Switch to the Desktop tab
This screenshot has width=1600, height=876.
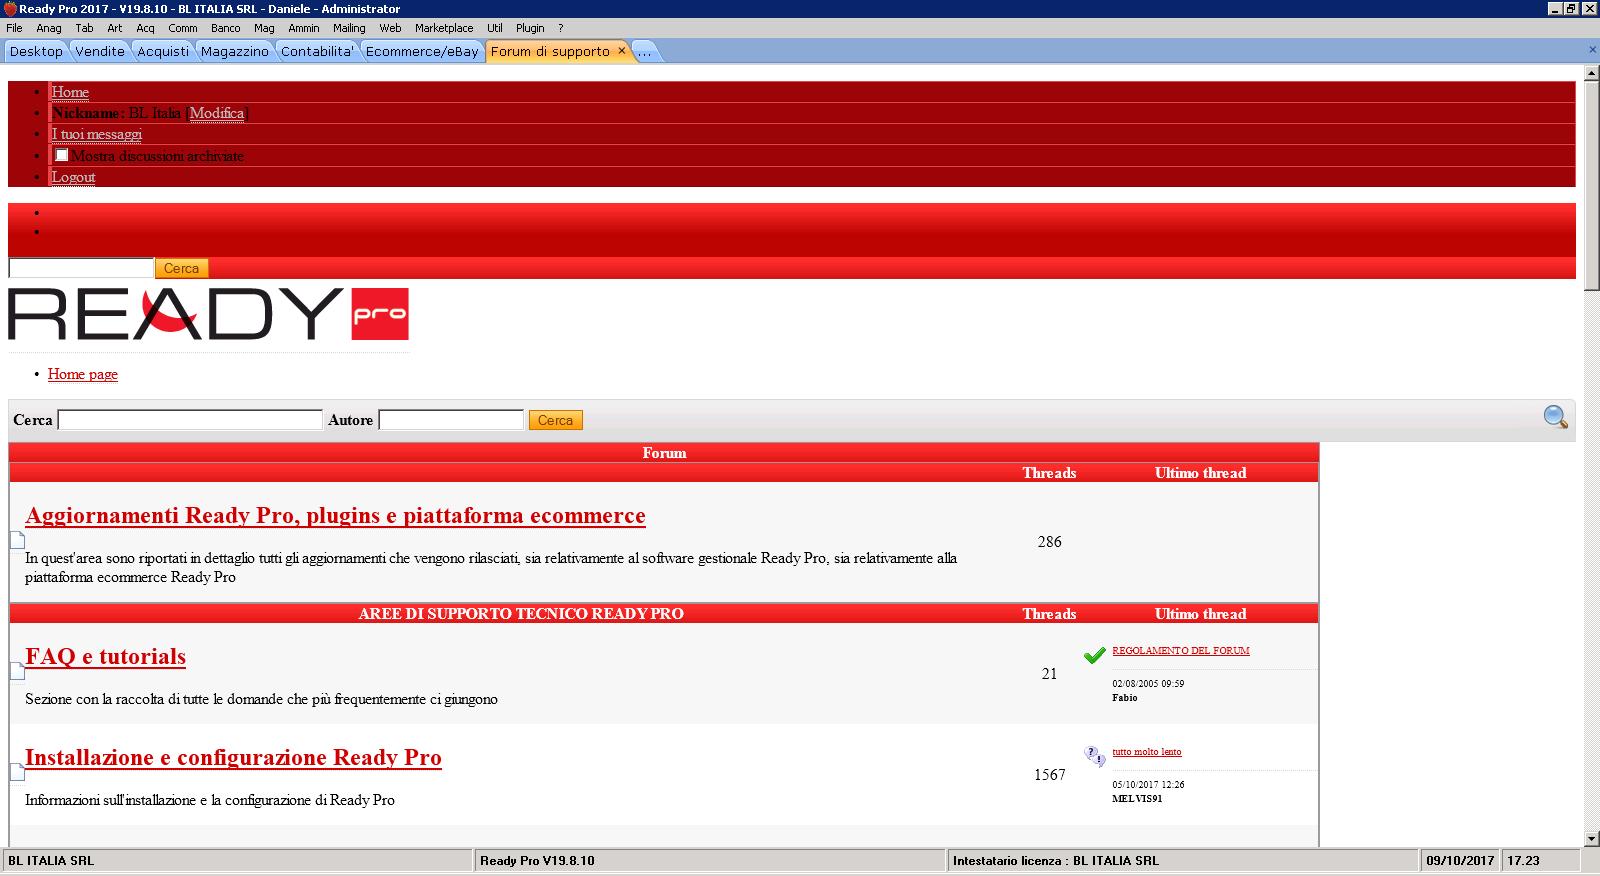[36, 51]
